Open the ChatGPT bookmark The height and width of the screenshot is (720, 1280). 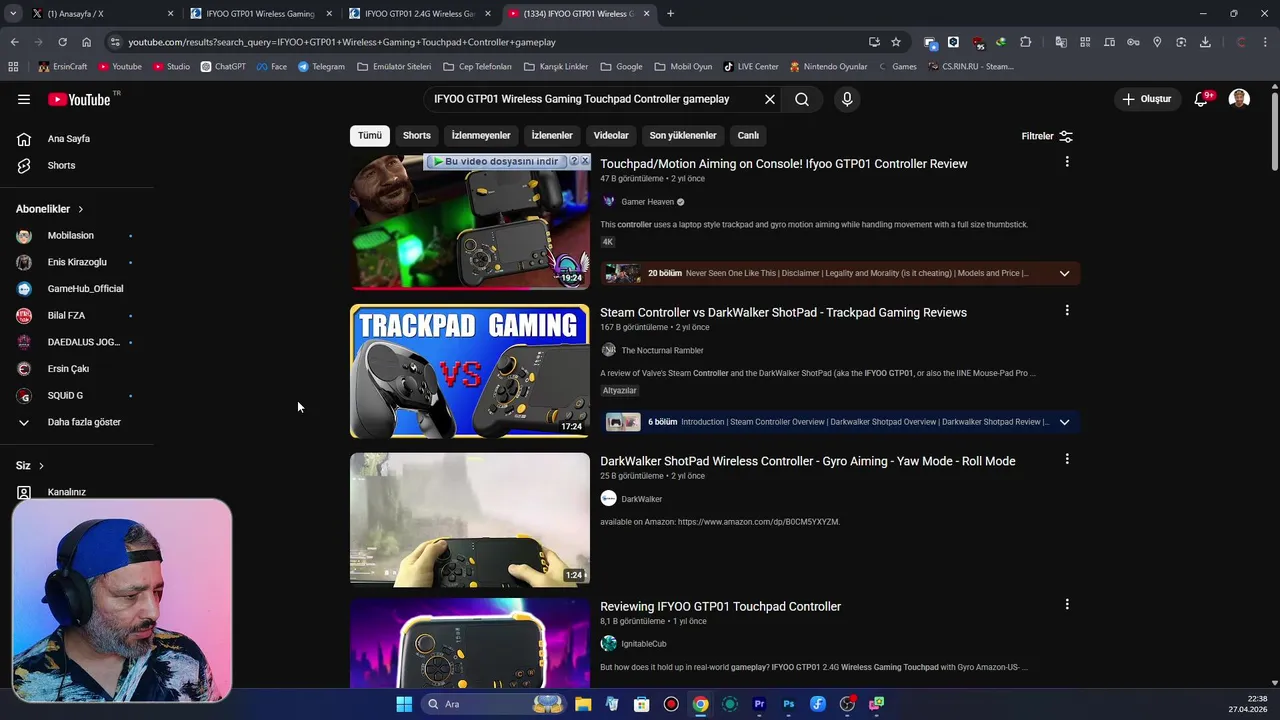tap(223, 67)
